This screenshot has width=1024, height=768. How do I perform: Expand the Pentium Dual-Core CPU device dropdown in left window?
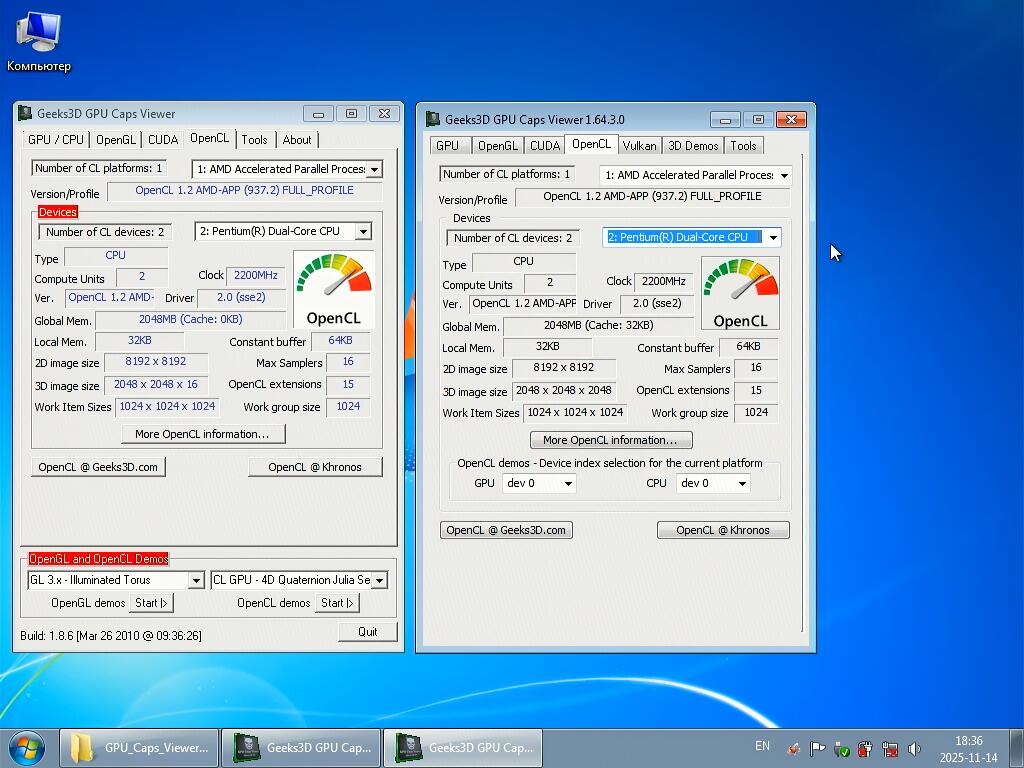click(362, 231)
